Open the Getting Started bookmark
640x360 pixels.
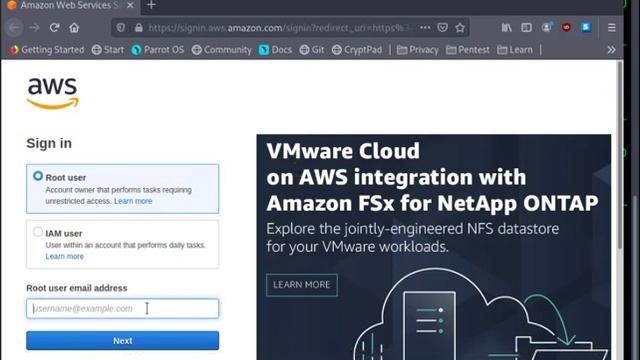(47, 50)
